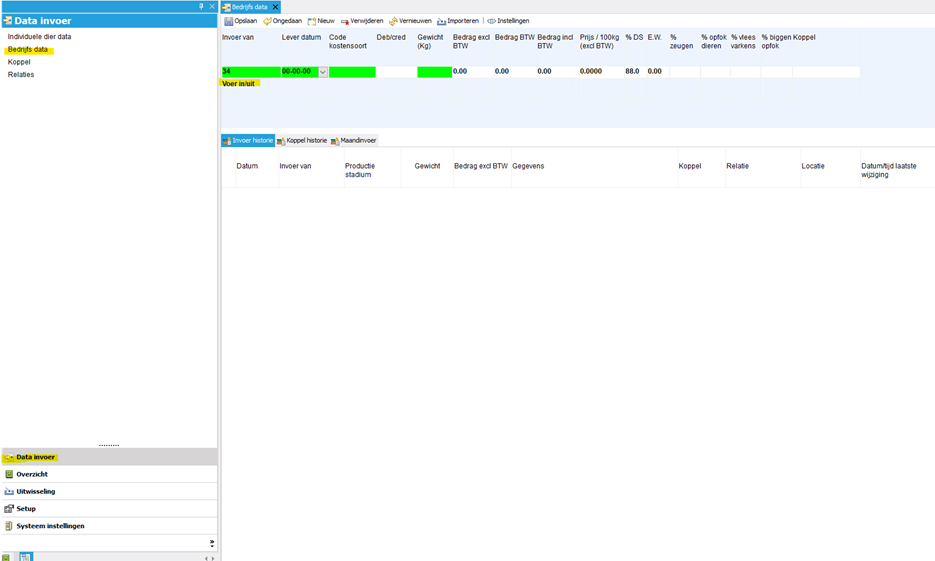Click the empty % vlees varkens field
The image size is (935, 561).
pyautogui.click(x=746, y=72)
